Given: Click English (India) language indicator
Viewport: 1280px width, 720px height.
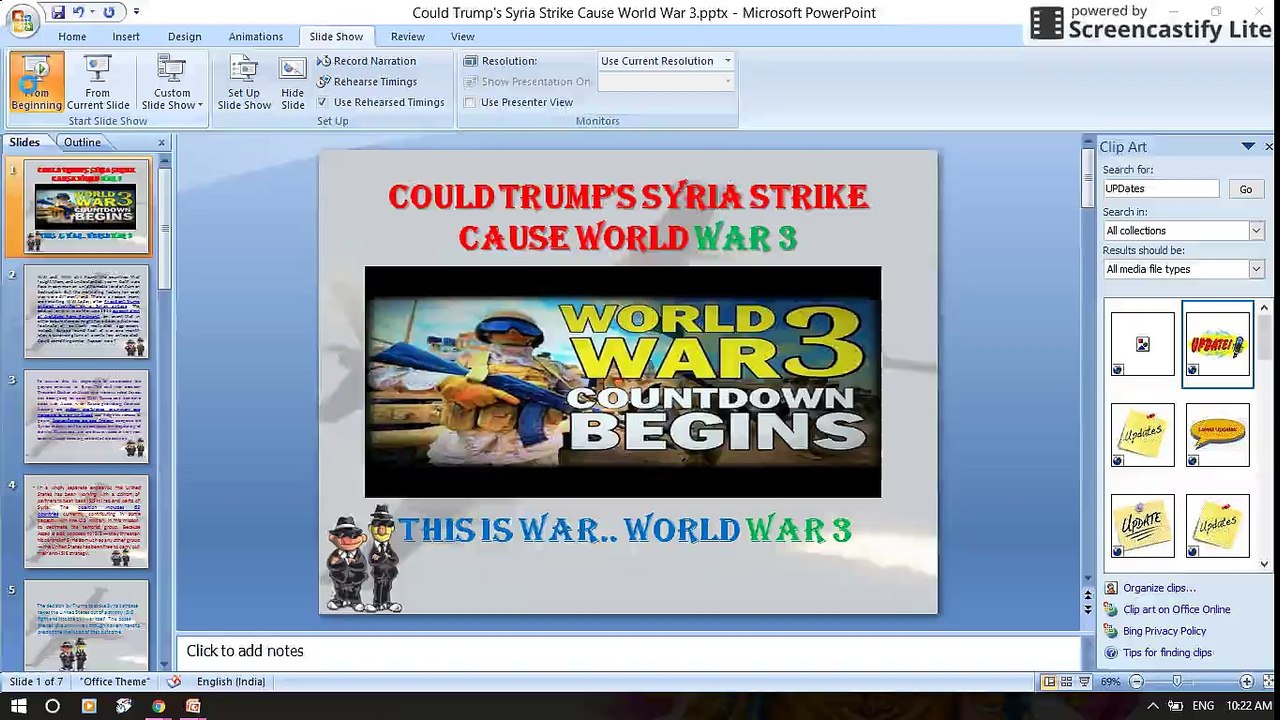Looking at the screenshot, I should 231,682.
